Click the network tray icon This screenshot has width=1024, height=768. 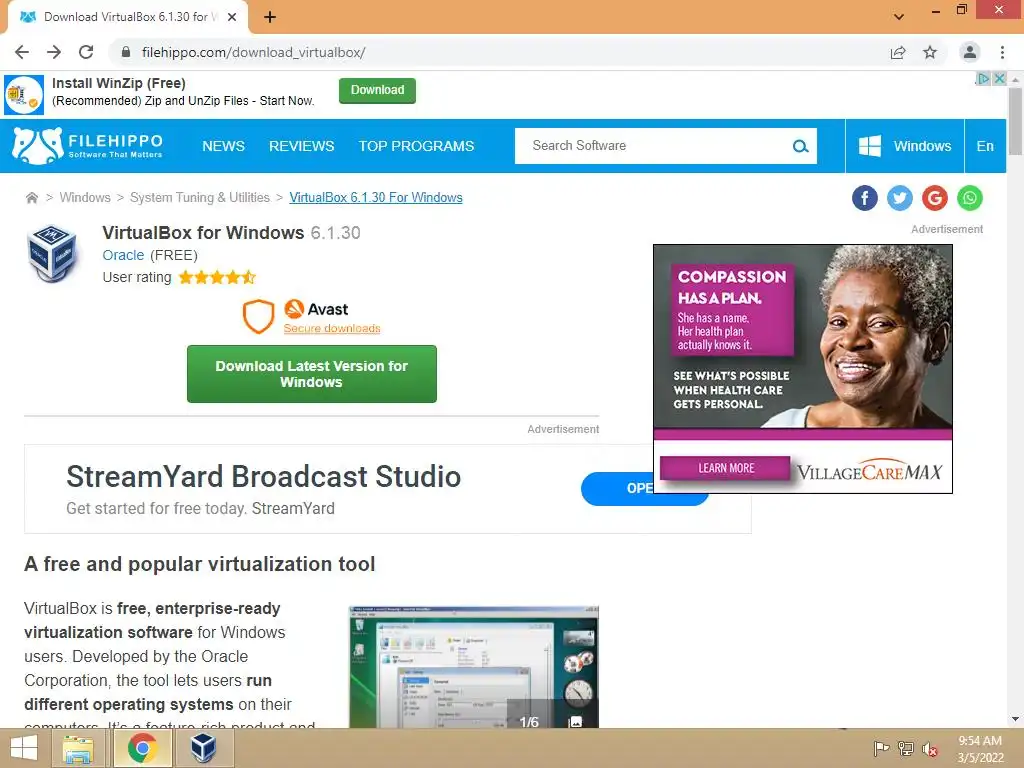pyautogui.click(x=905, y=748)
